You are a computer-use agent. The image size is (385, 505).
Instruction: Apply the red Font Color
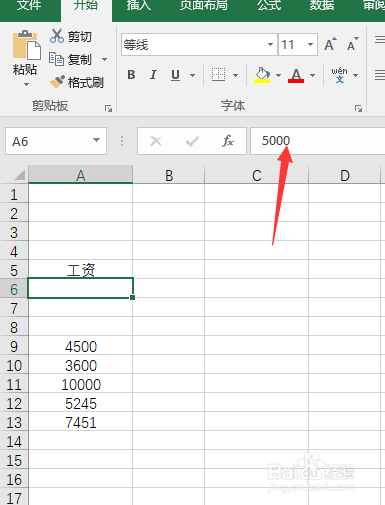tap(296, 75)
